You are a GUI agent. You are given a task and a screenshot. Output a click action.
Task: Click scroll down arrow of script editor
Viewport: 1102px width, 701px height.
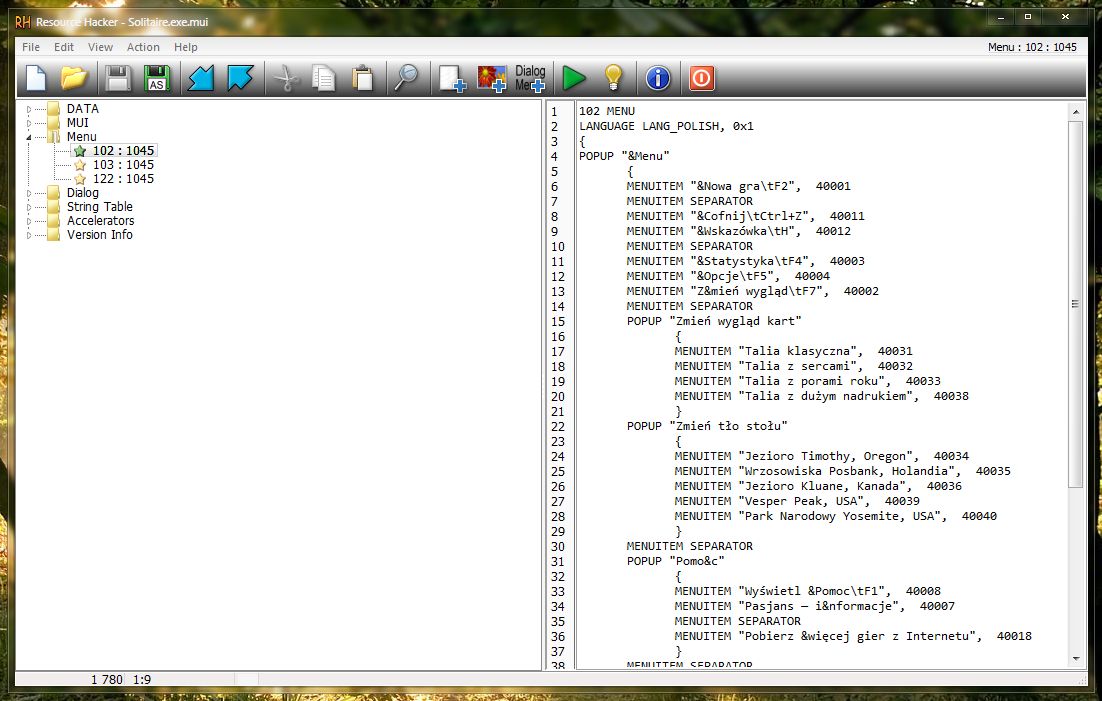tap(1075, 659)
